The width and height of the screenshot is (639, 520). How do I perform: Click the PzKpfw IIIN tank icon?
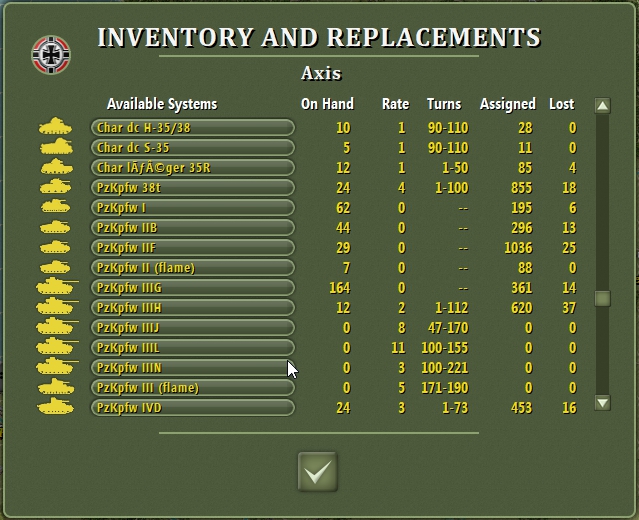click(57, 366)
